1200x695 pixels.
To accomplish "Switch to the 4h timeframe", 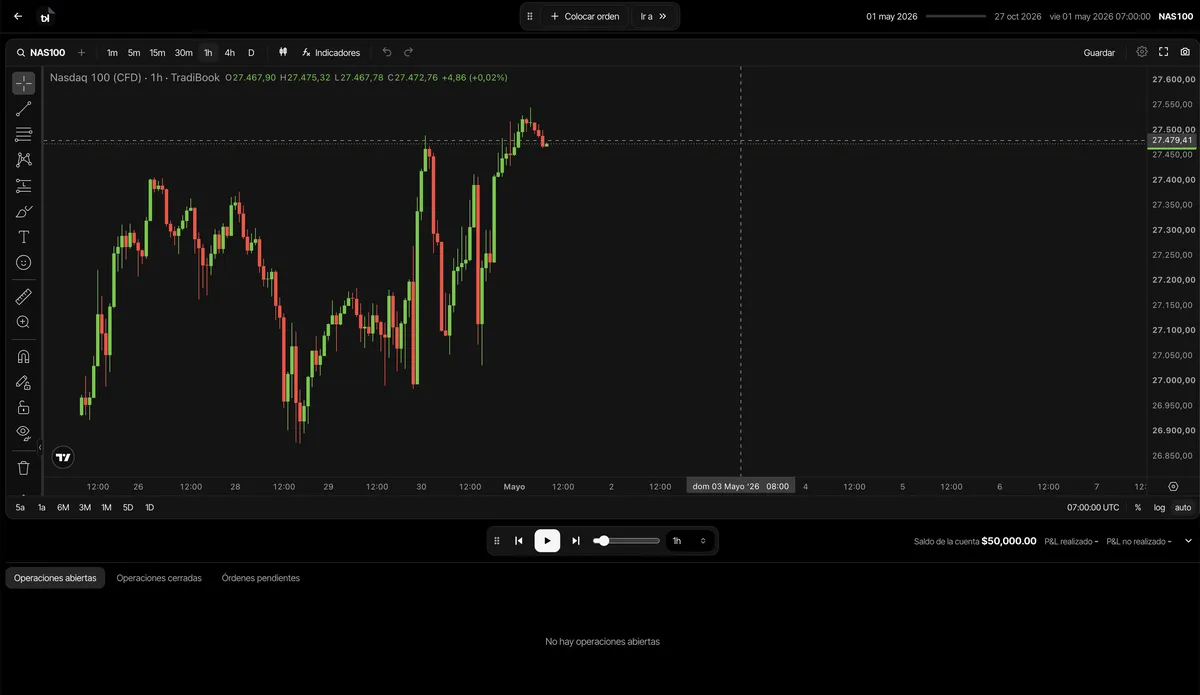I will coord(230,52).
